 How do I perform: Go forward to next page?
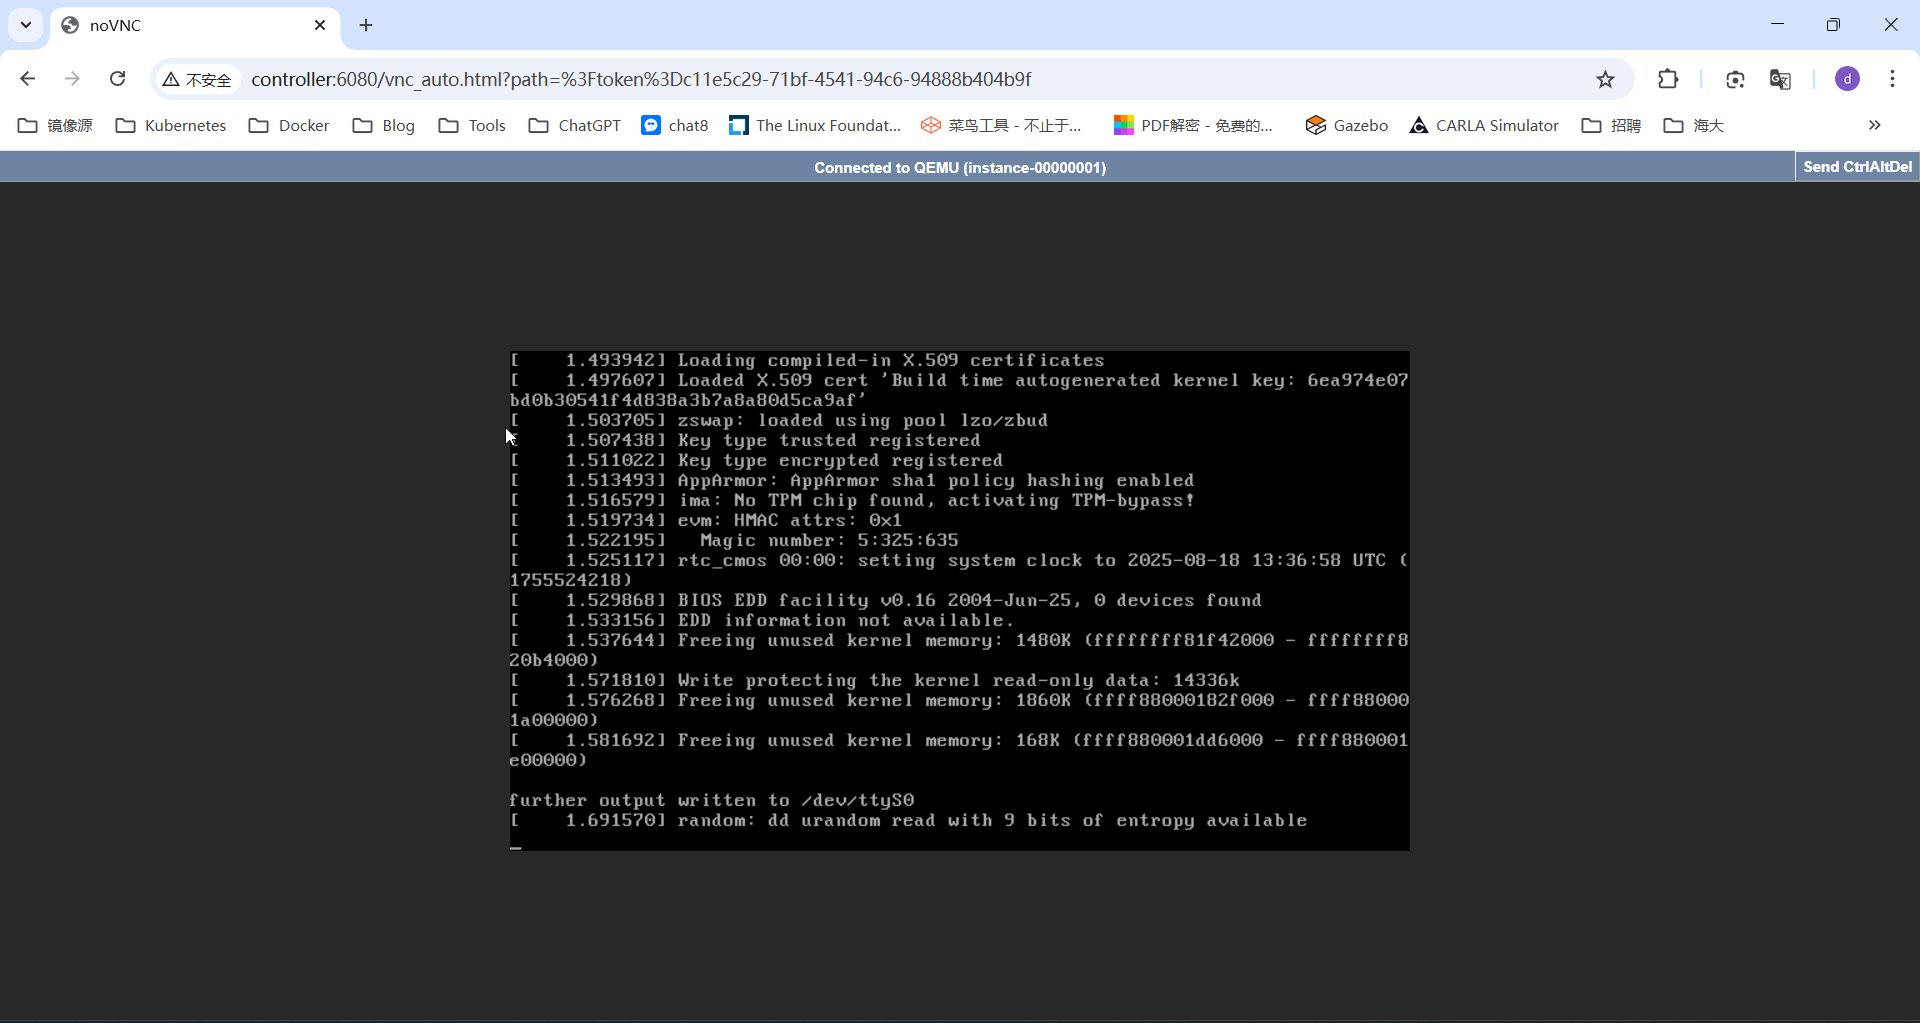pyautogui.click(x=72, y=79)
